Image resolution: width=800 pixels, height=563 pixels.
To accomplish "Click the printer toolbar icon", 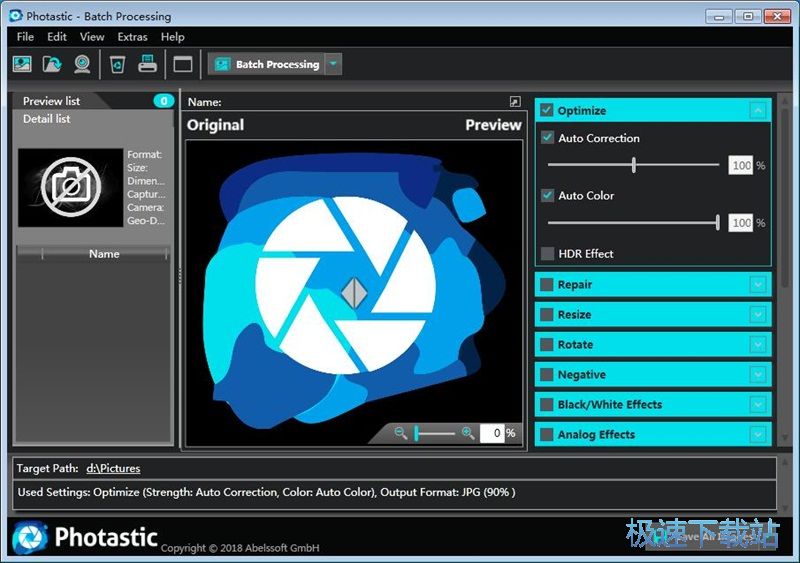I will pos(147,64).
